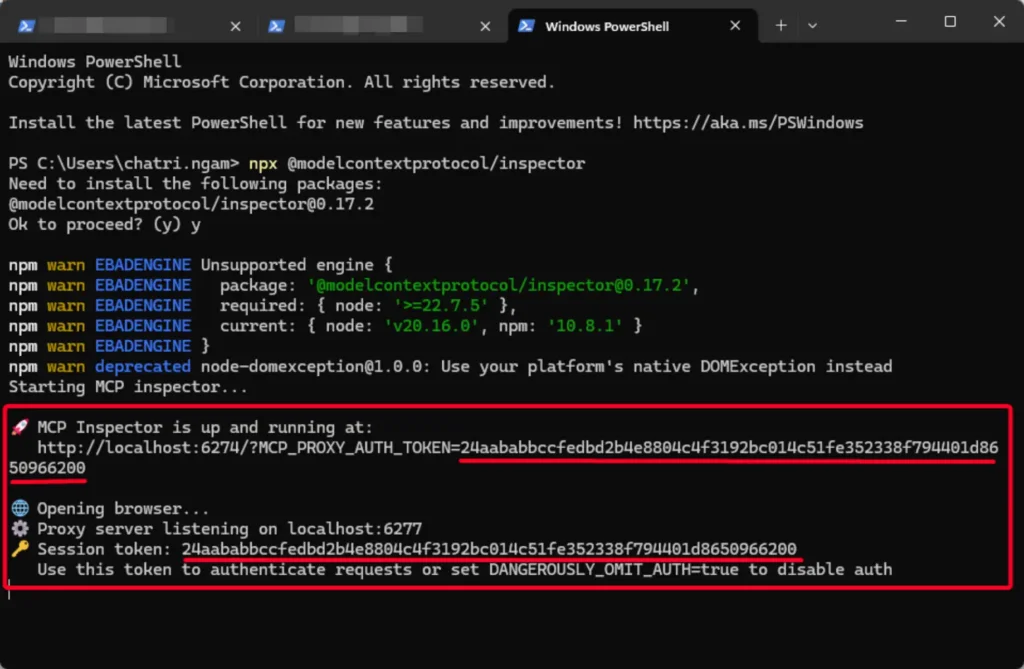Click the PowerShell icon on the second tab
This screenshot has height=669, width=1024.
277,26
